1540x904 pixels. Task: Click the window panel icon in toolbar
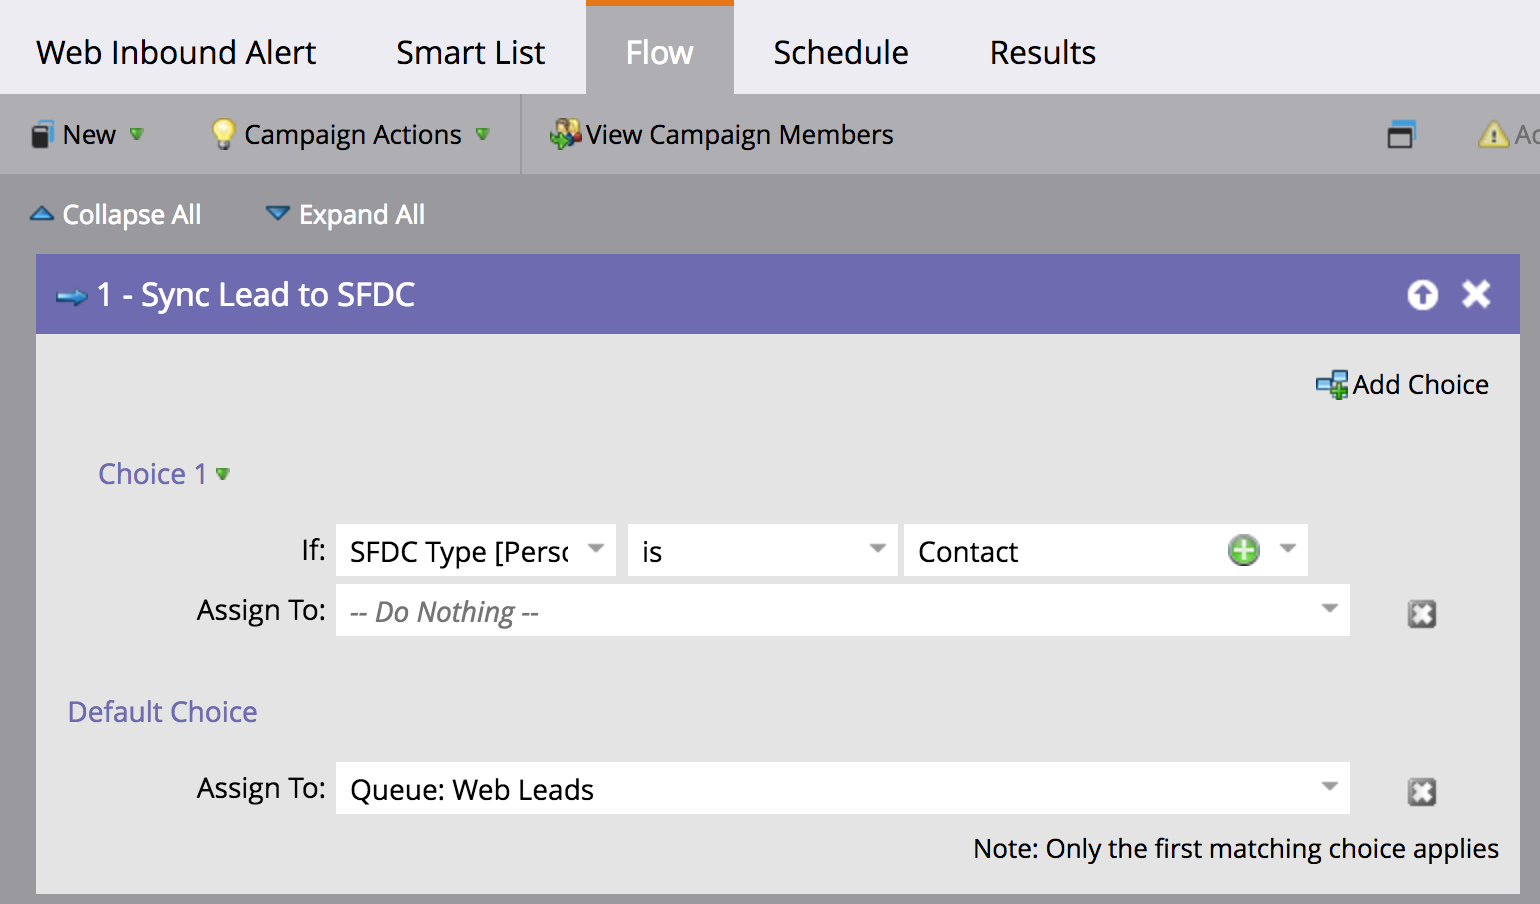click(x=1400, y=135)
